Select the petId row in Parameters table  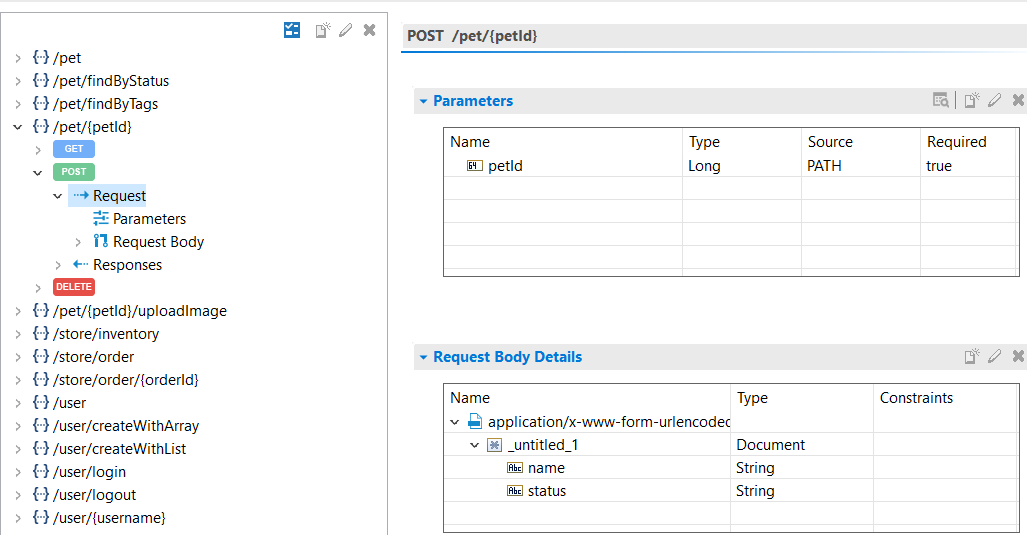point(505,166)
